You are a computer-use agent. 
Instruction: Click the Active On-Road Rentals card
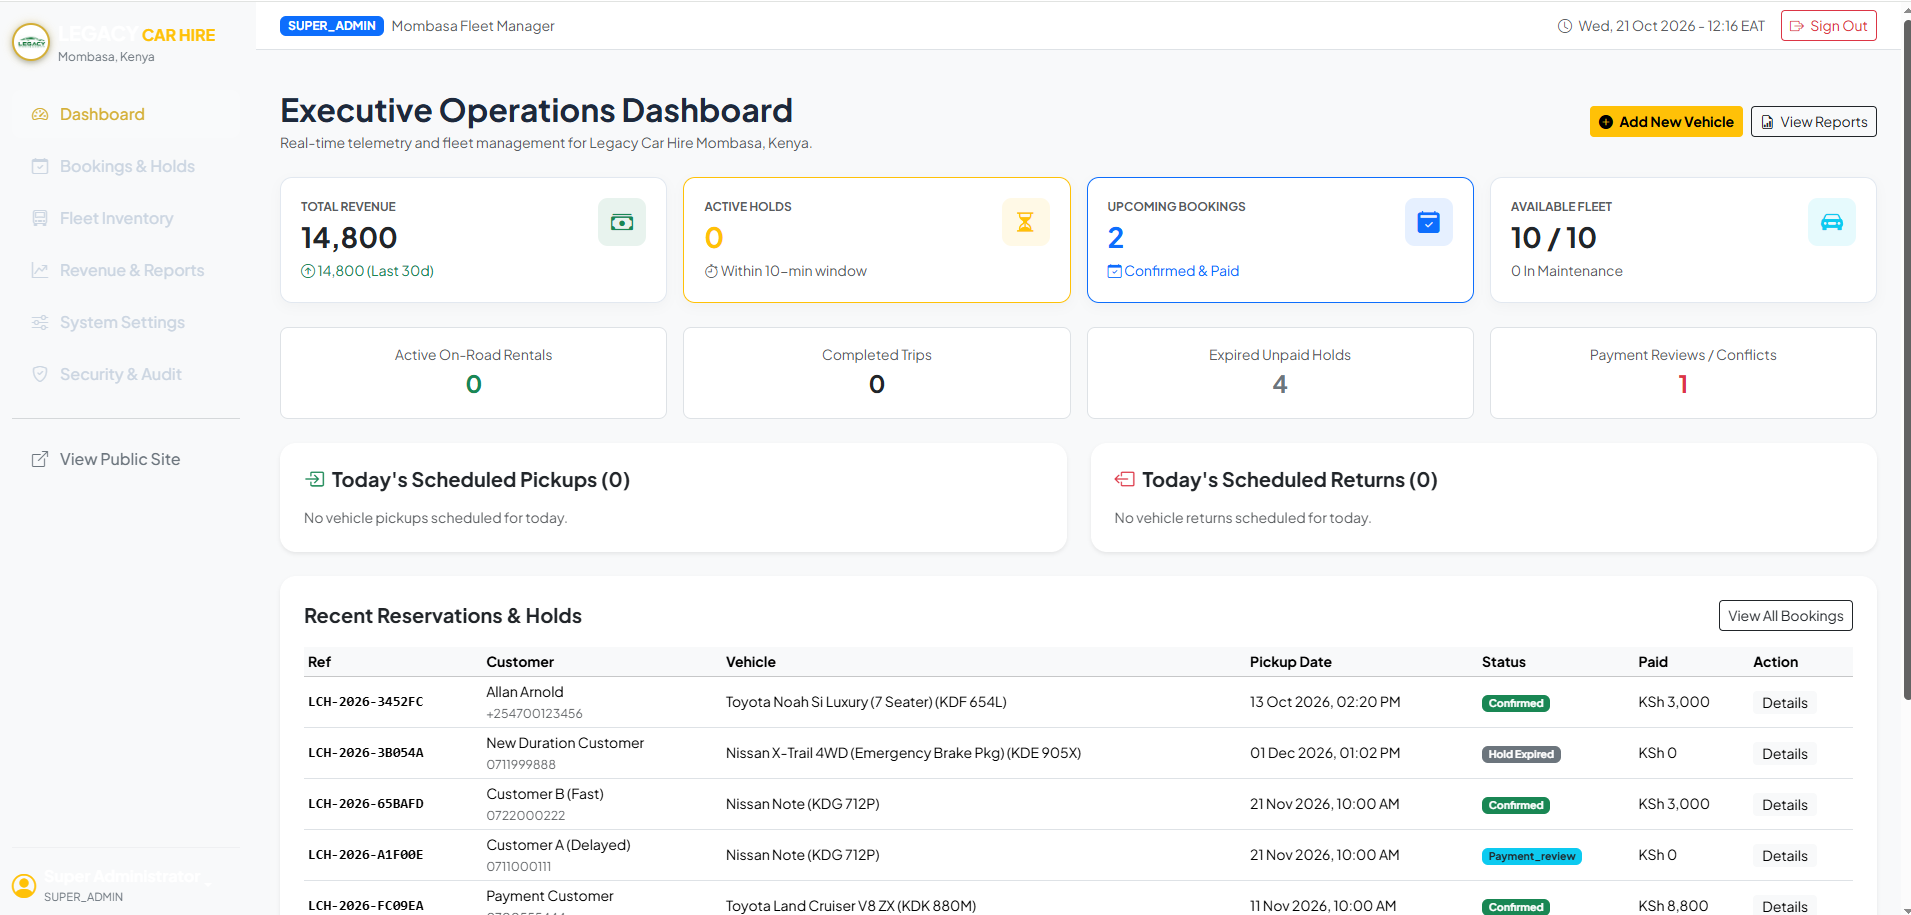tap(473, 373)
